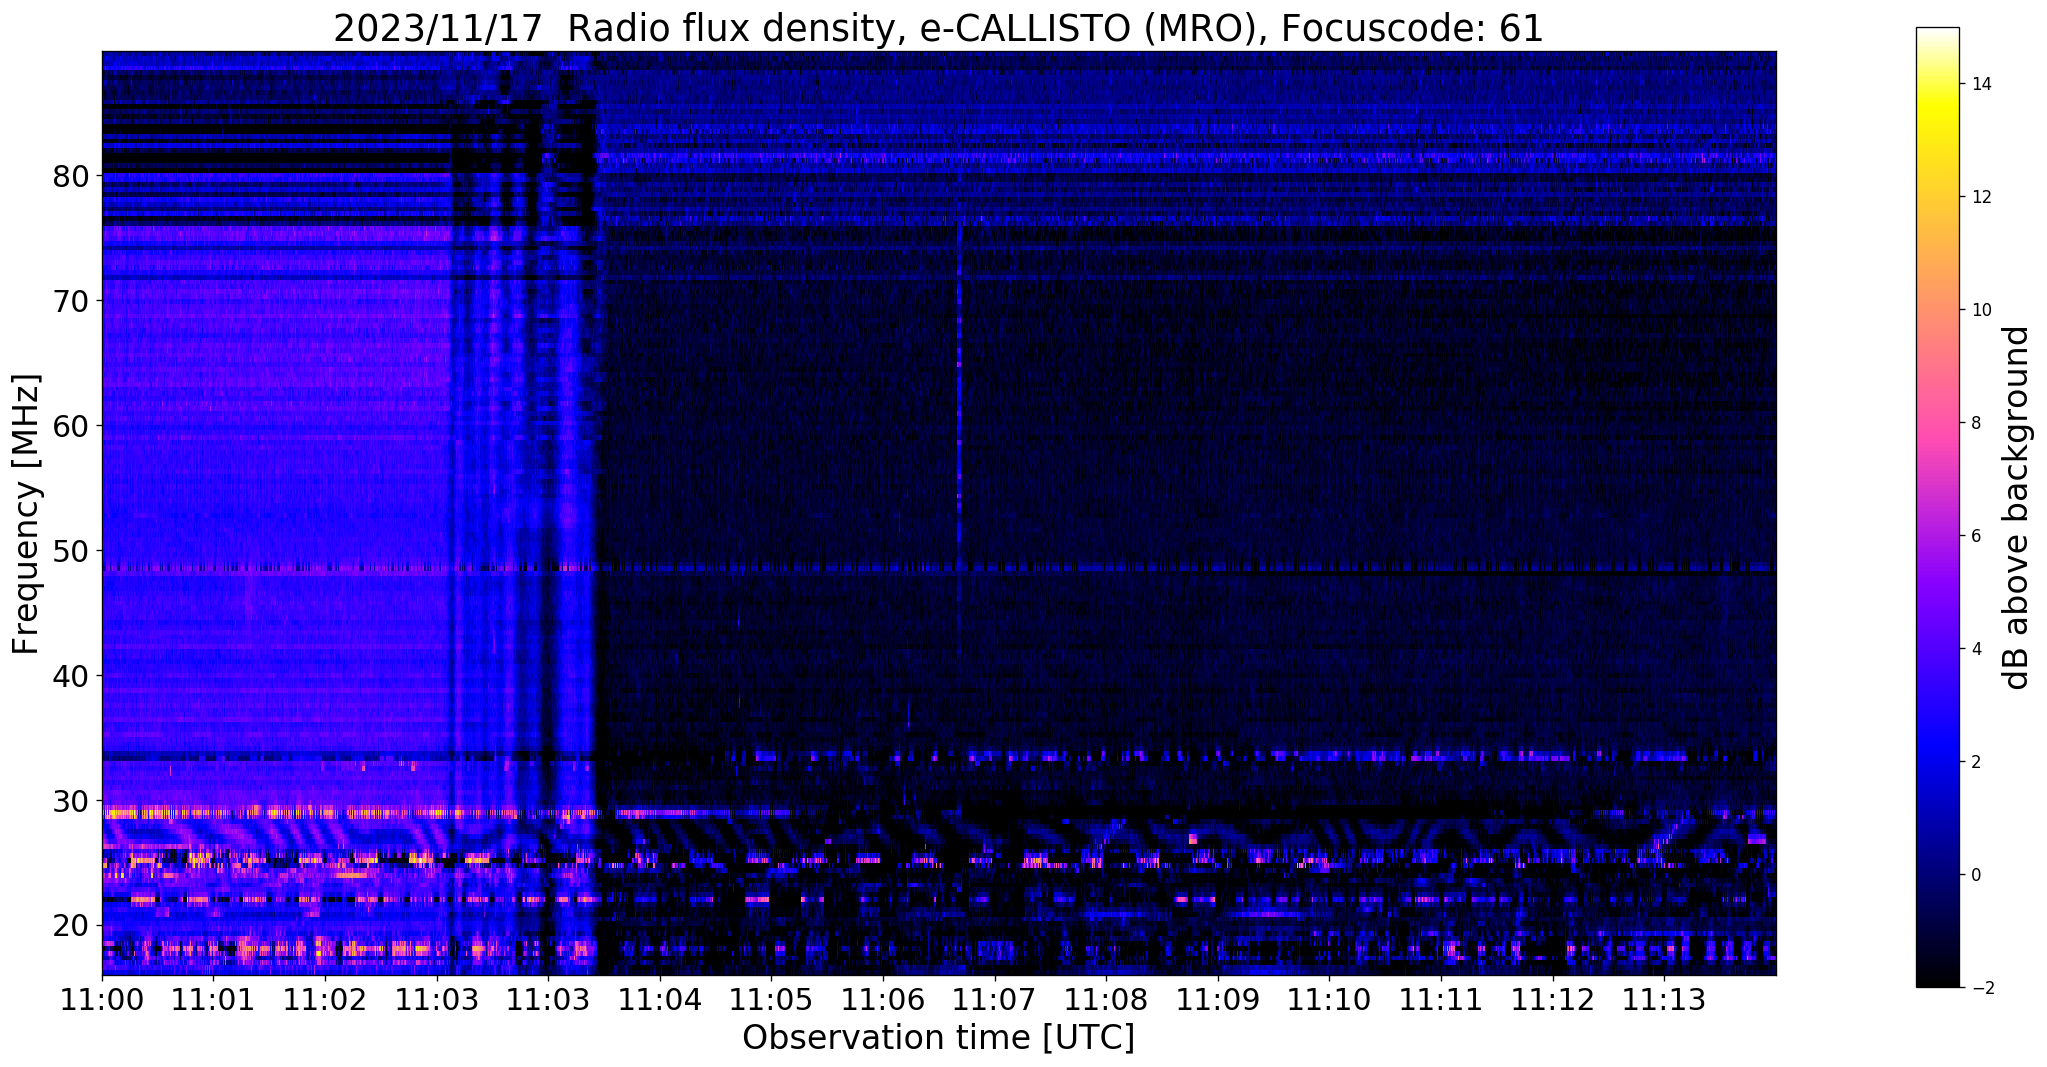Click the colorbar tick value 14

point(1981,84)
